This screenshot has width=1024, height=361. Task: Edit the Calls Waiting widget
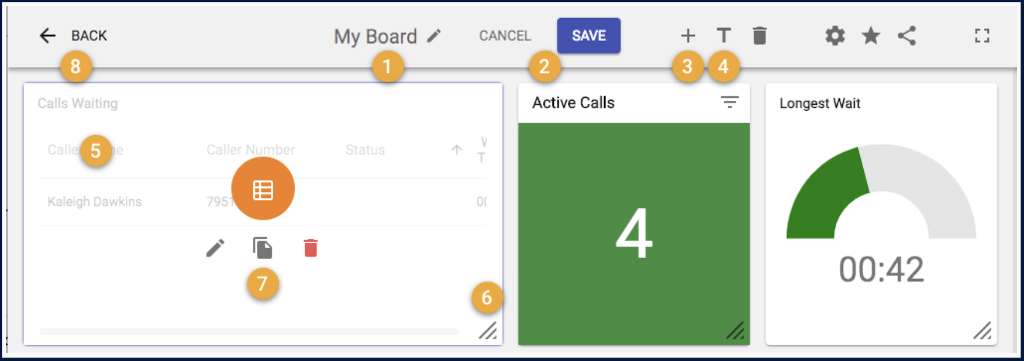pyautogui.click(x=215, y=248)
